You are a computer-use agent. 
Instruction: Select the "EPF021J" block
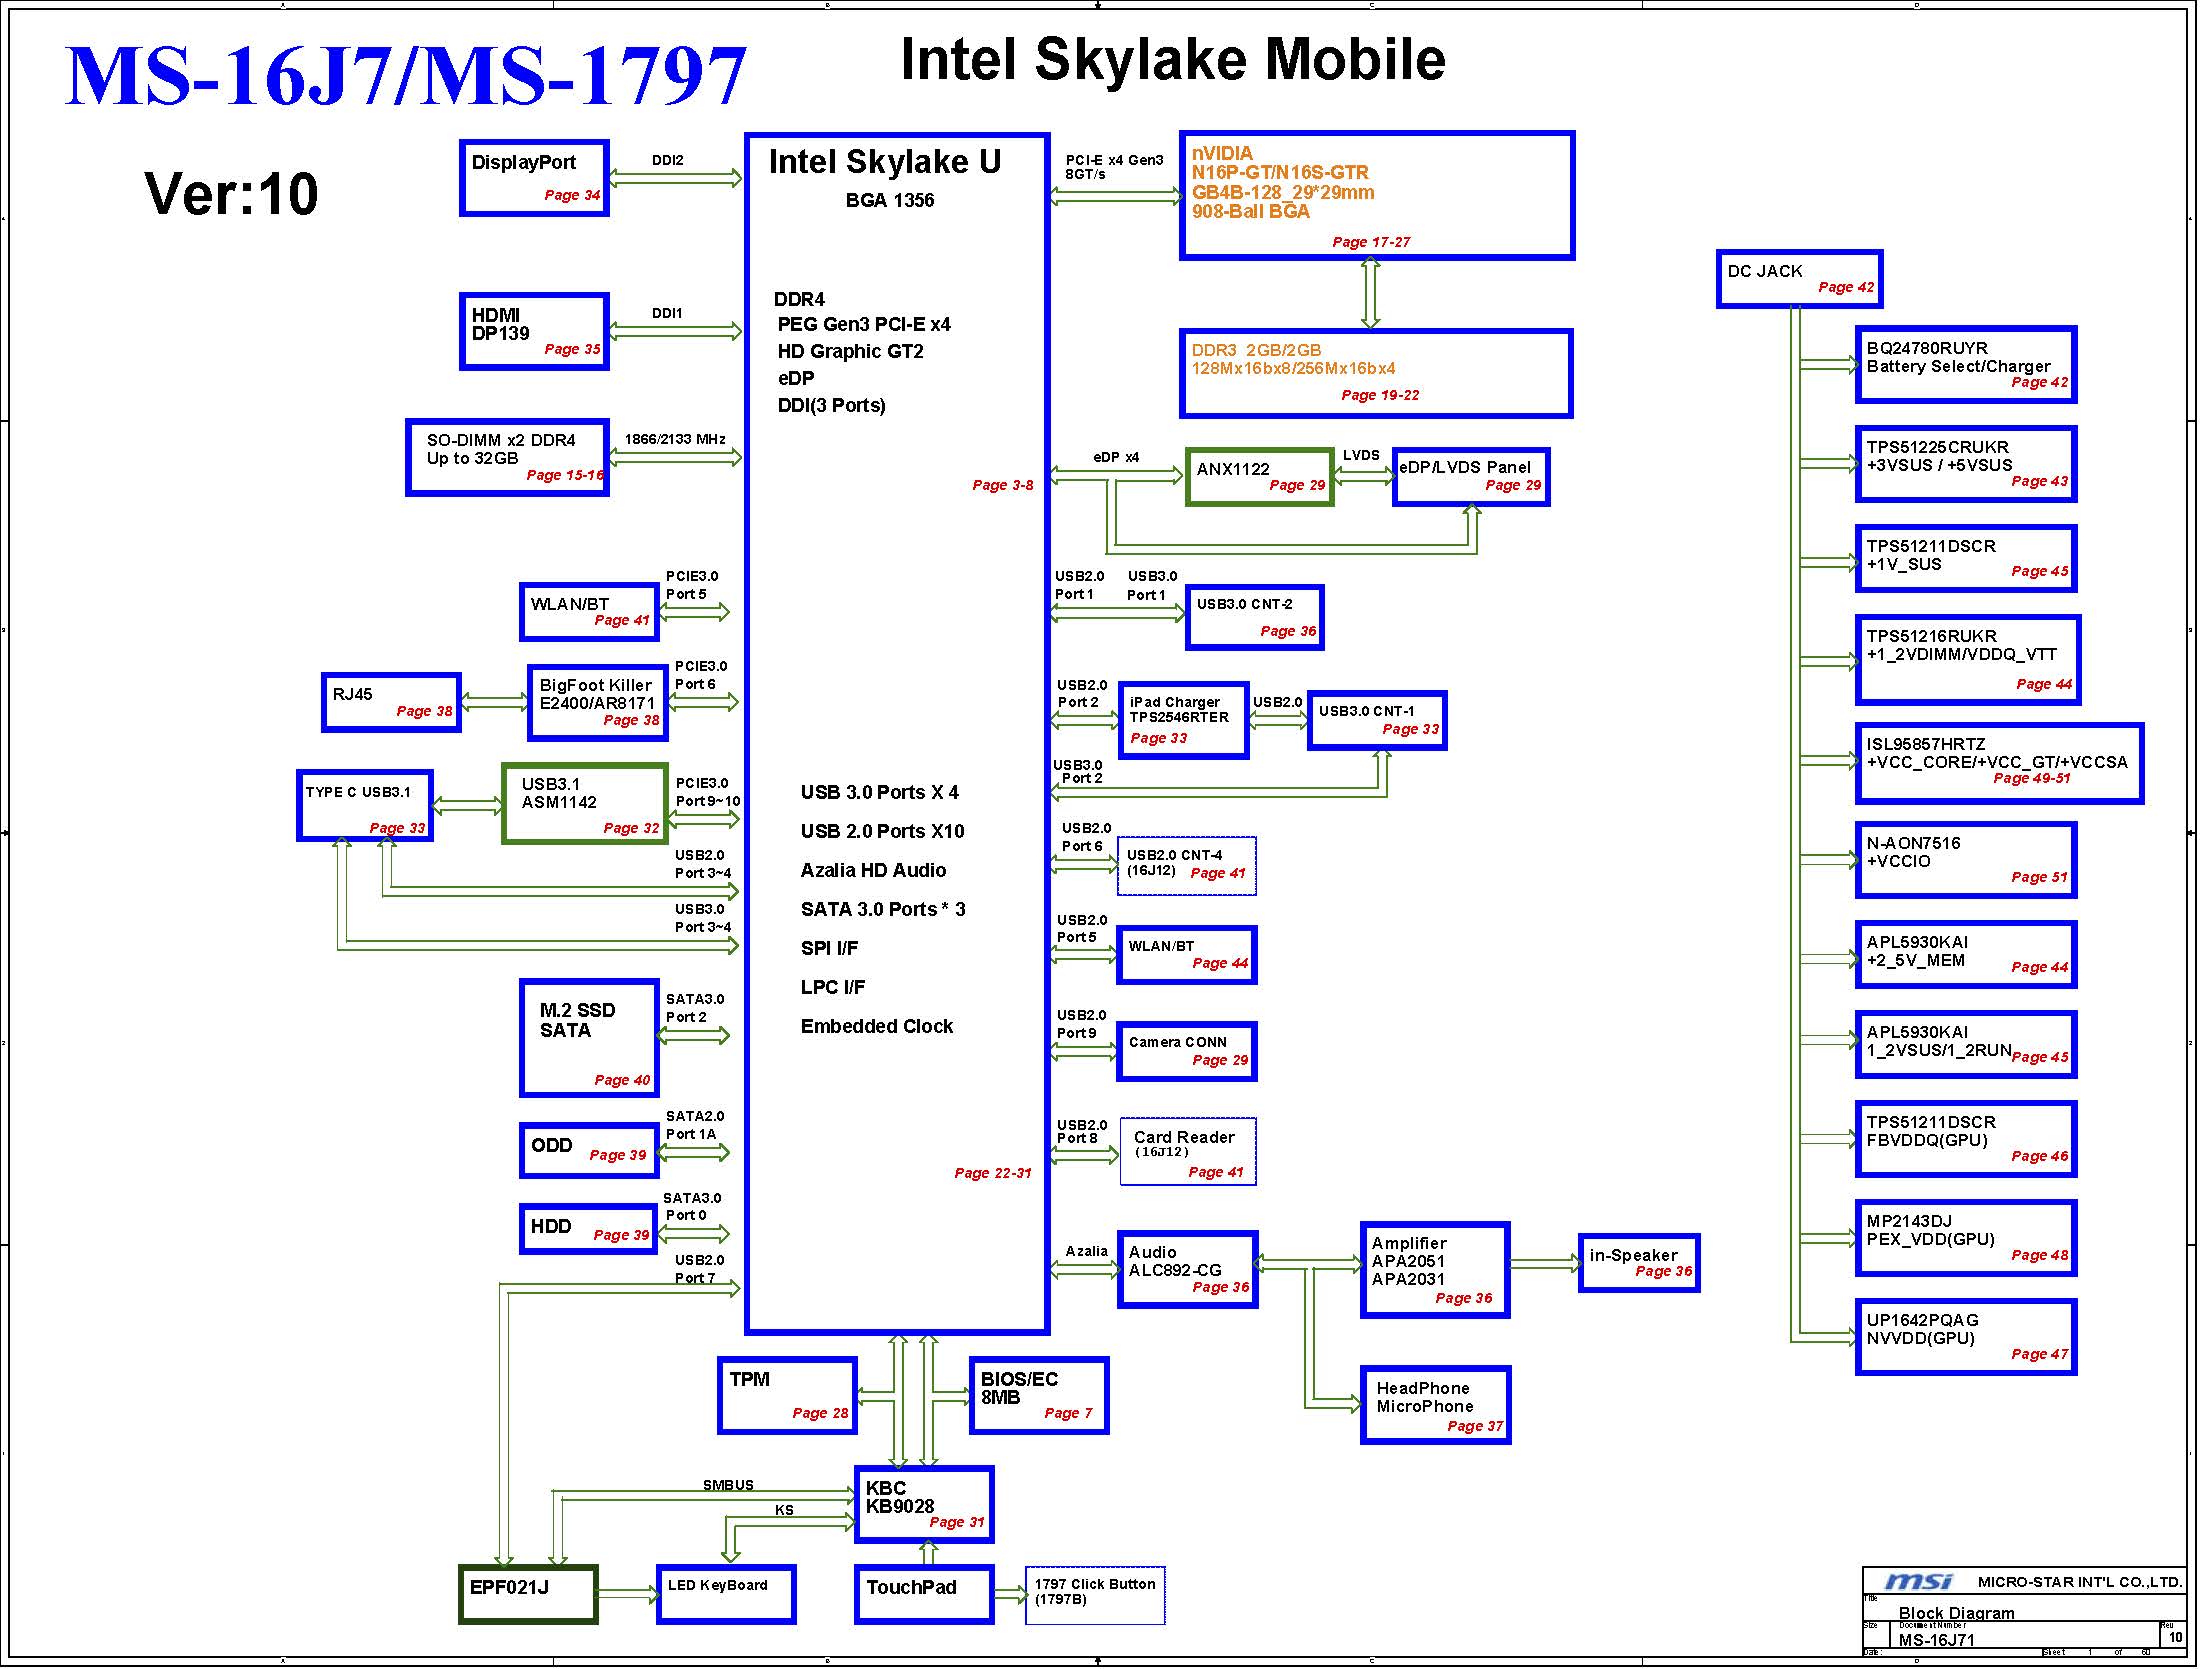[528, 1595]
